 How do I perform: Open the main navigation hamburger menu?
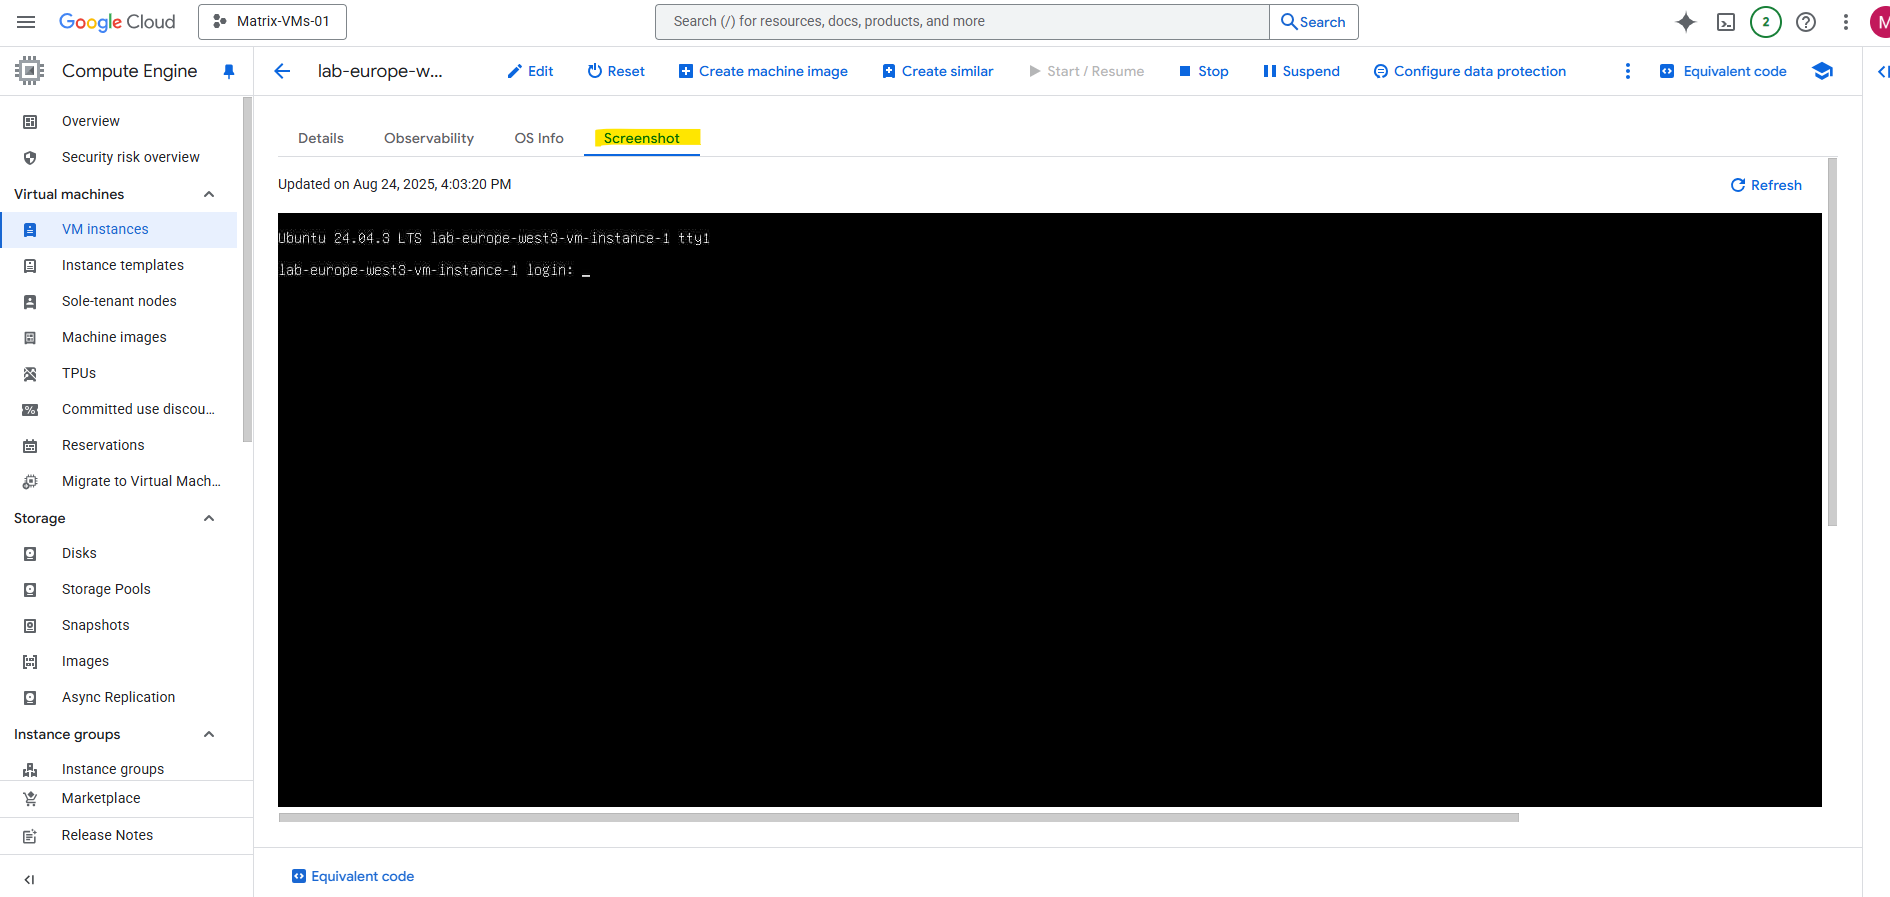[26, 21]
